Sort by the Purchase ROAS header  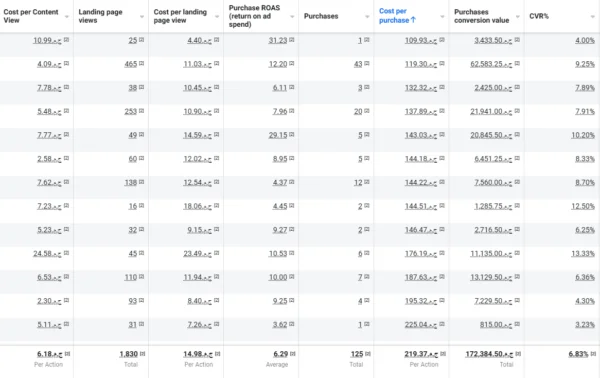click(254, 16)
